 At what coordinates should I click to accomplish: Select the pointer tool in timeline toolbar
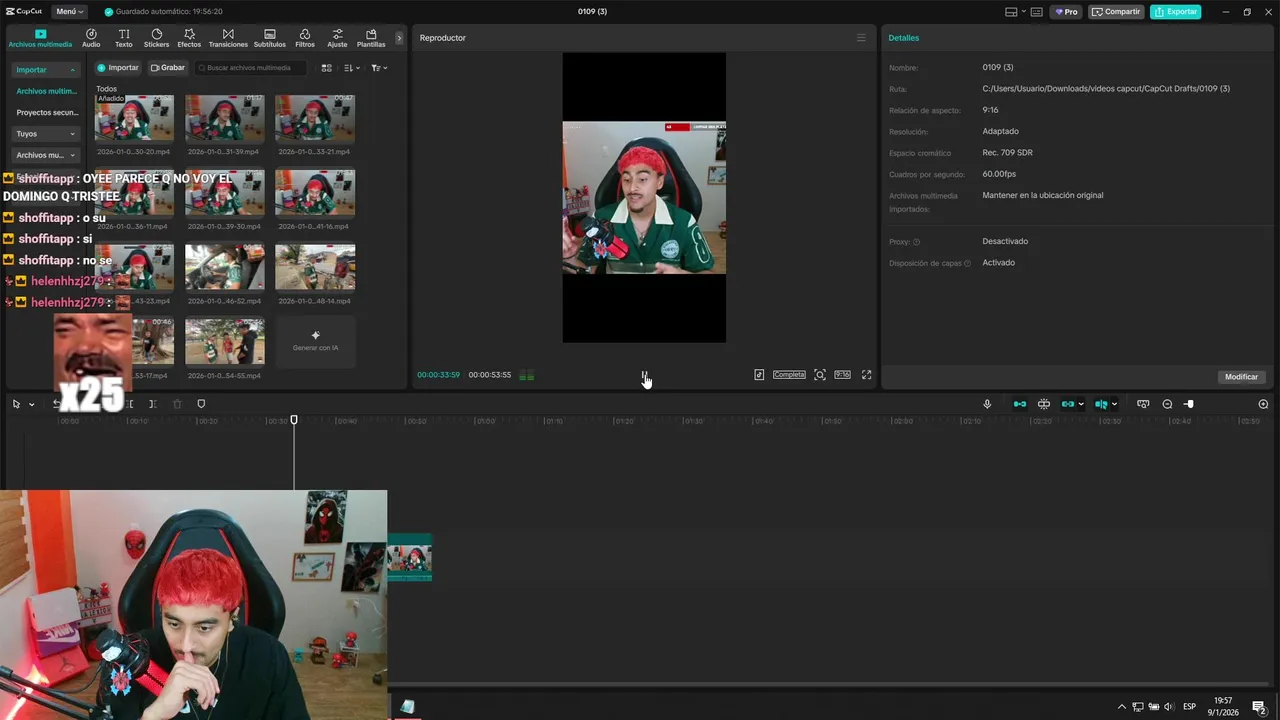point(16,404)
